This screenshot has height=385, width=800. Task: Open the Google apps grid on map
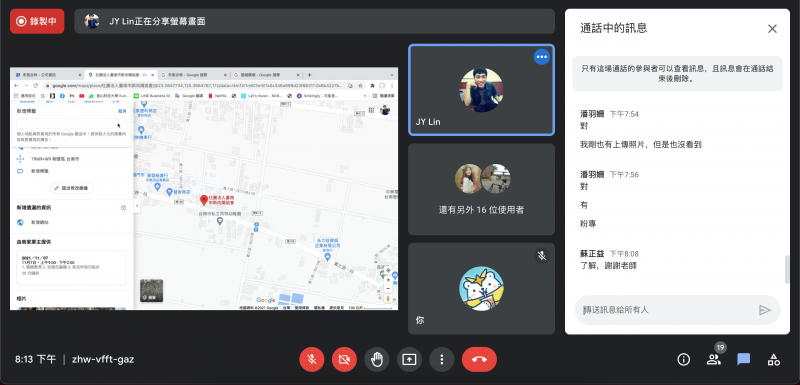tap(372, 110)
